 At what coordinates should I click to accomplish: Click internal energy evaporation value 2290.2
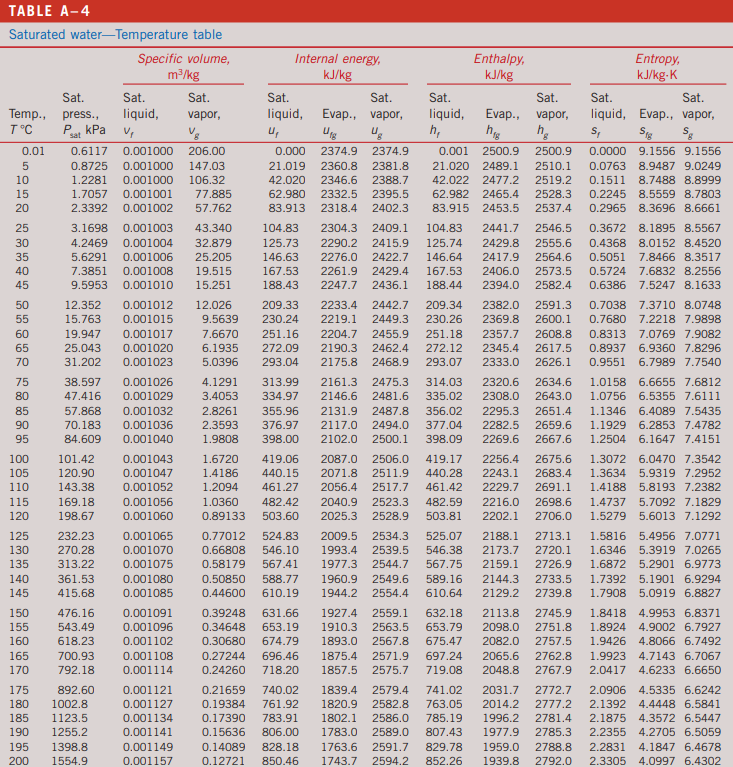[x=339, y=243]
